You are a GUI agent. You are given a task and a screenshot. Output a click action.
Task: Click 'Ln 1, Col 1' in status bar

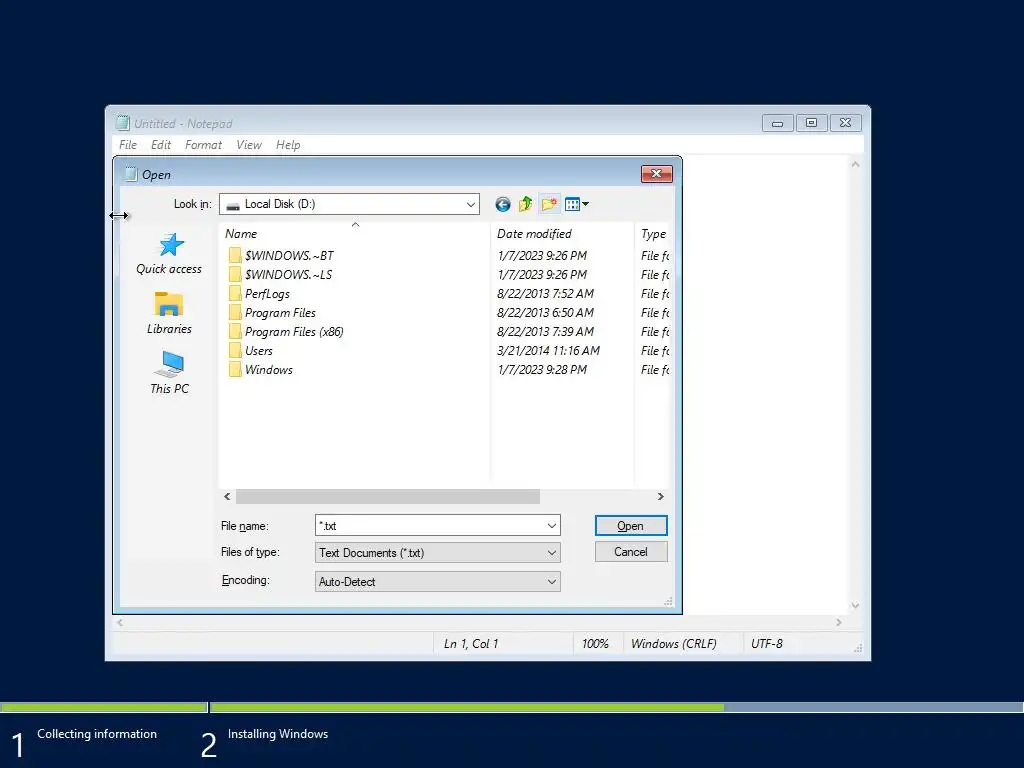tap(471, 644)
